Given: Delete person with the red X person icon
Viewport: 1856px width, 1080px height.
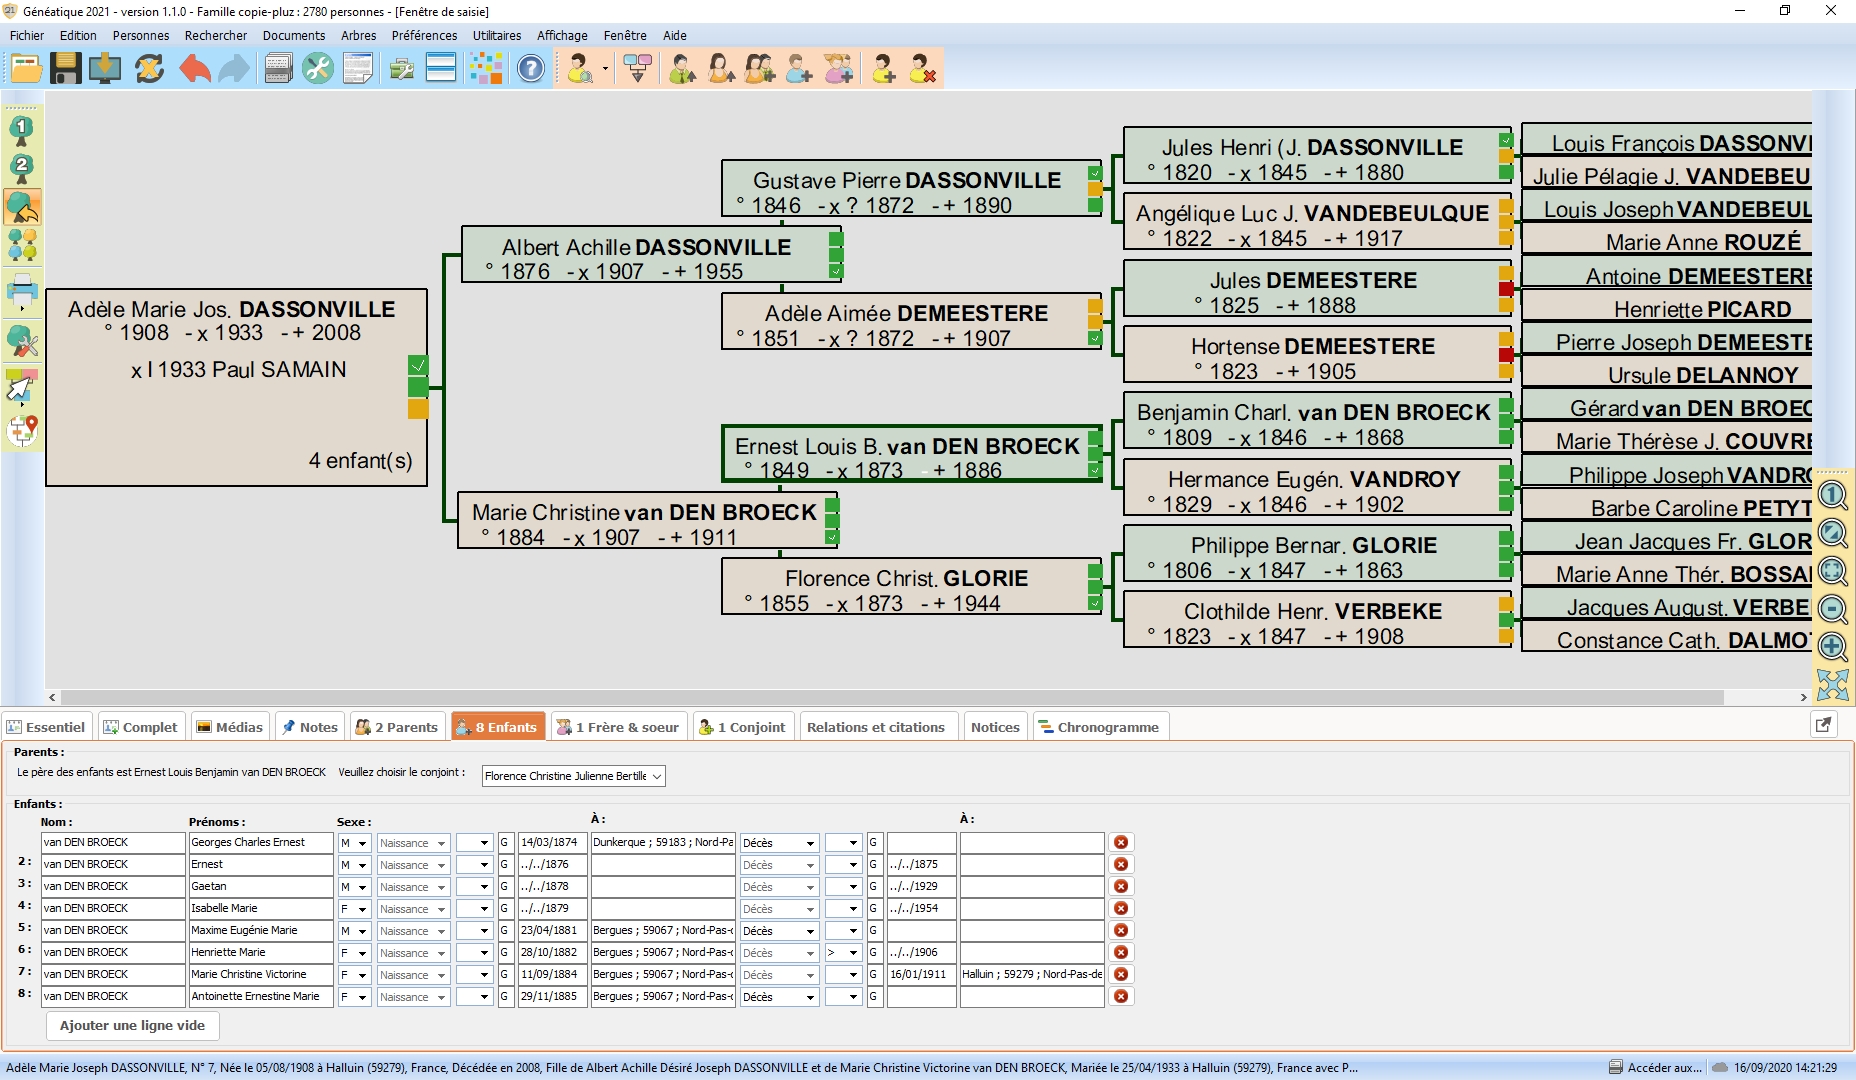Looking at the screenshot, I should [x=922, y=69].
